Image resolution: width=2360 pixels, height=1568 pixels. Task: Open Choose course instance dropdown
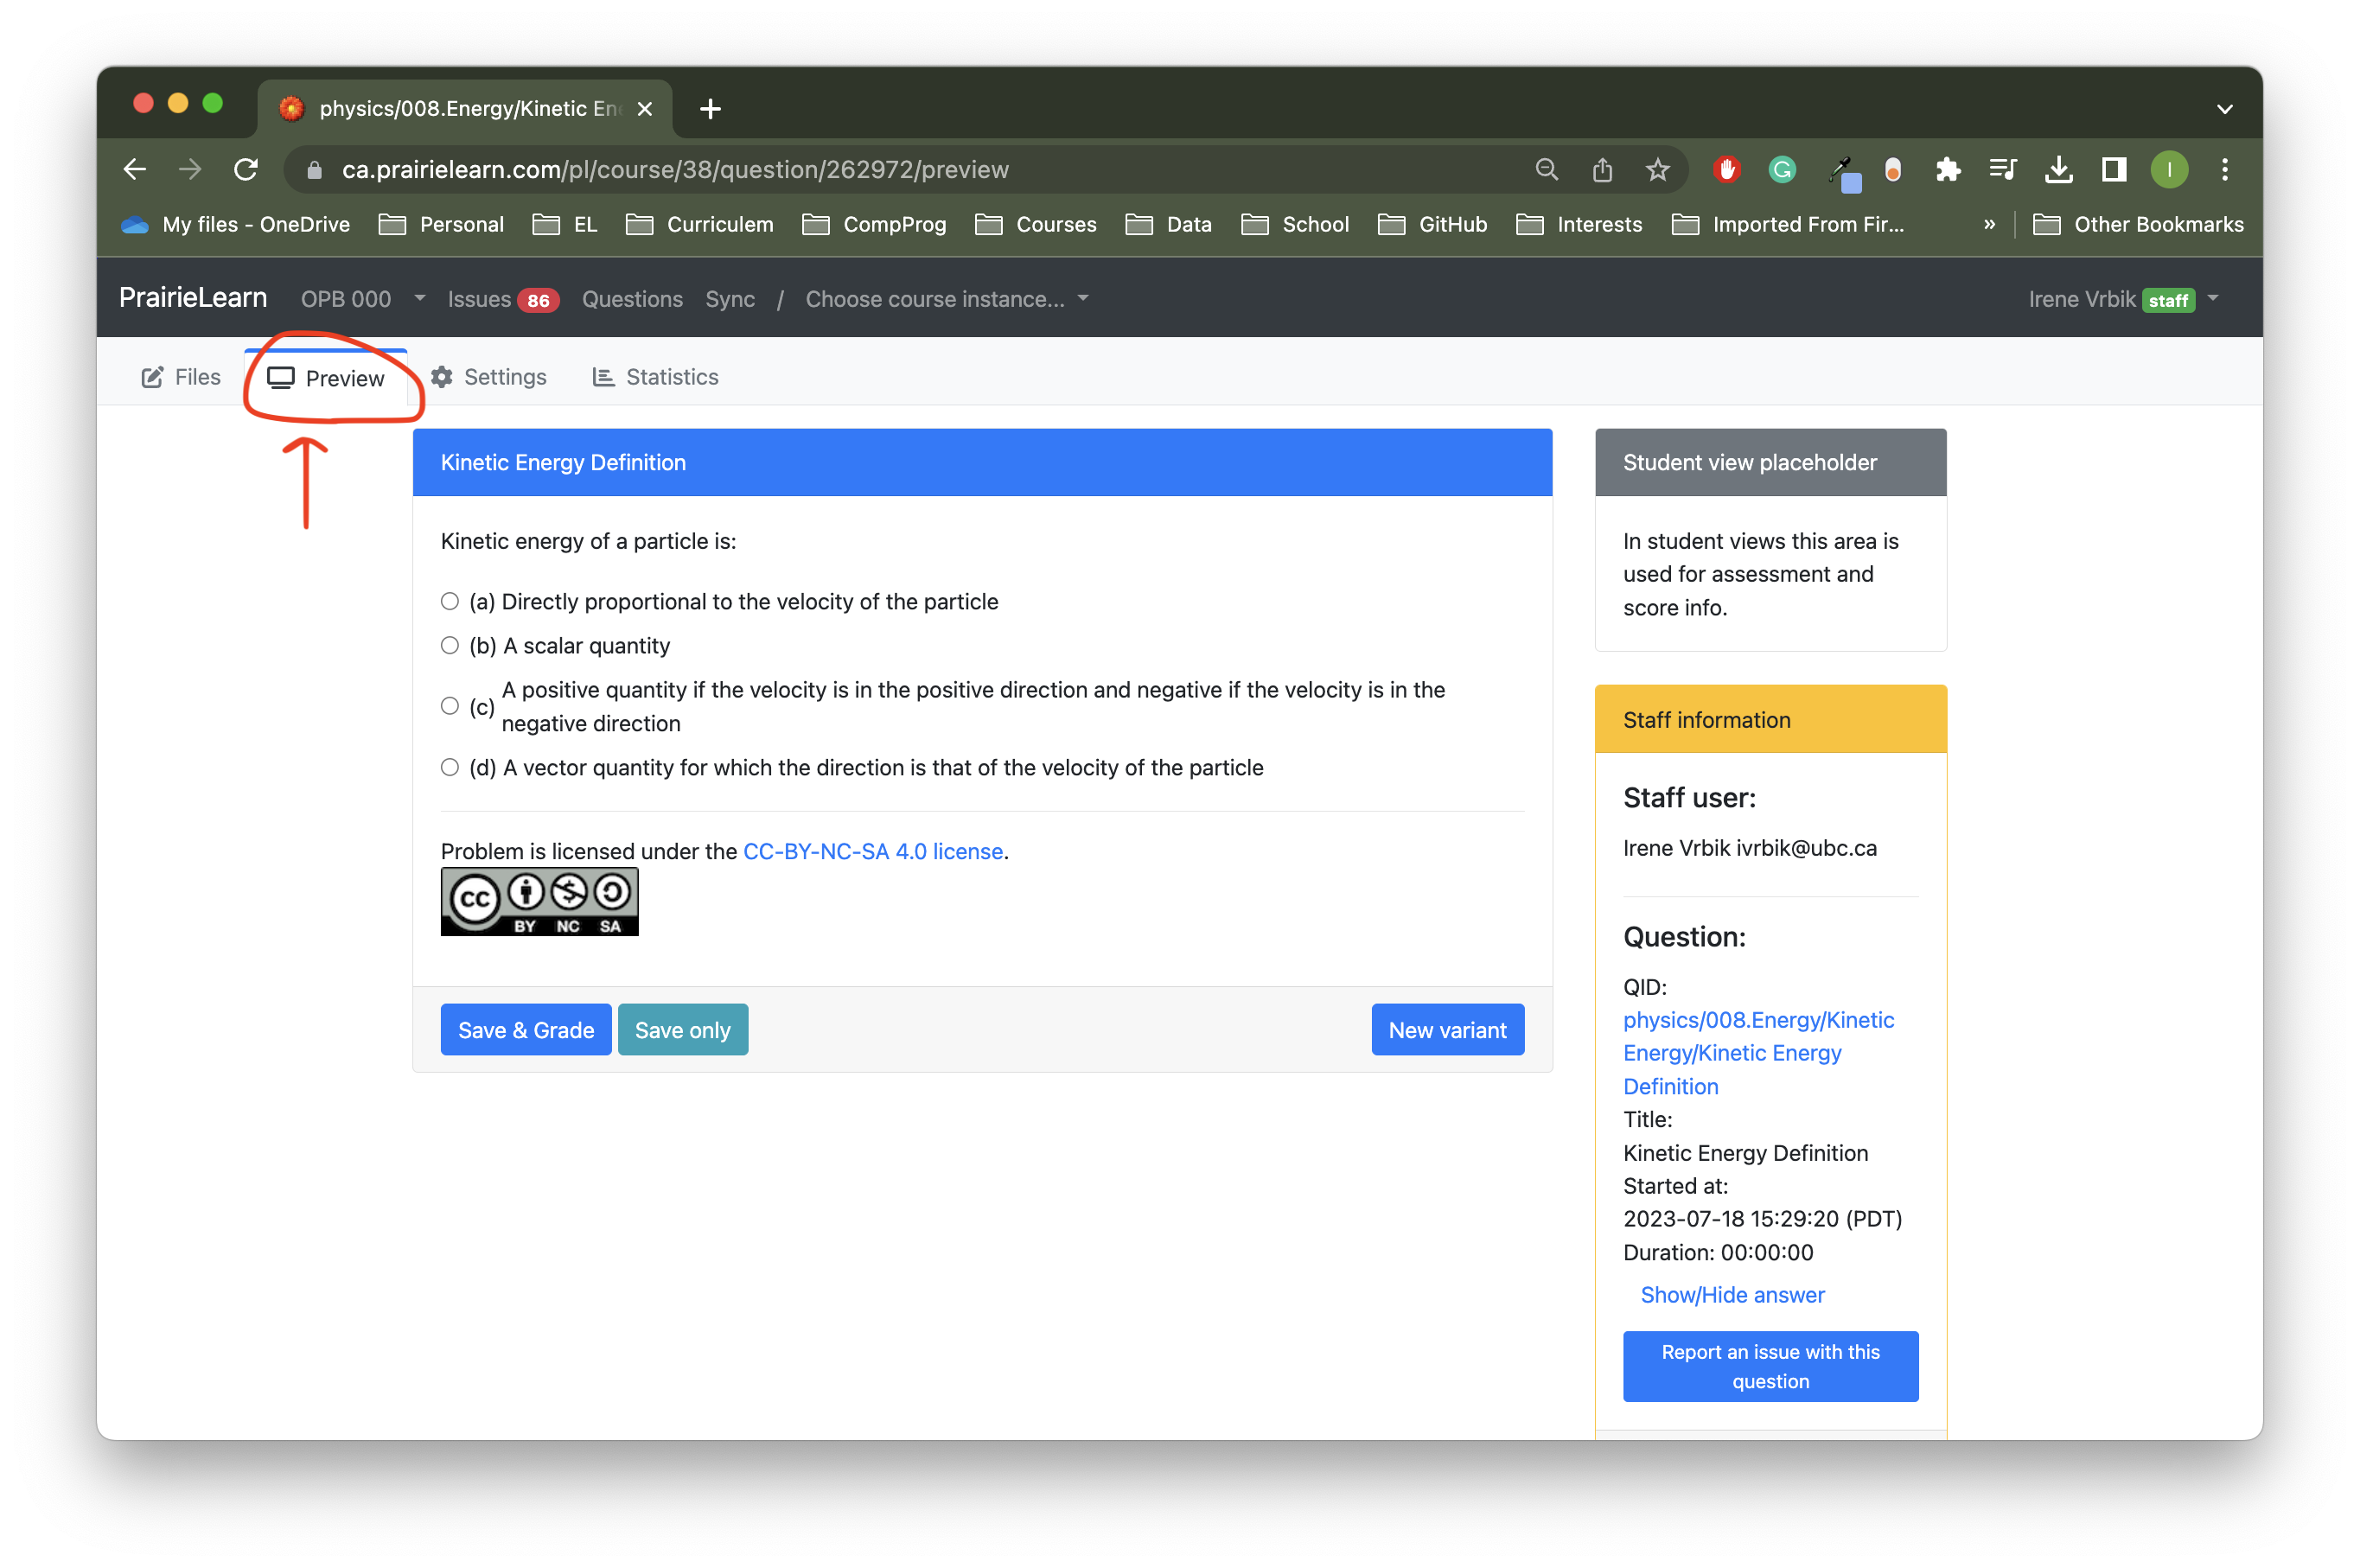946,299
